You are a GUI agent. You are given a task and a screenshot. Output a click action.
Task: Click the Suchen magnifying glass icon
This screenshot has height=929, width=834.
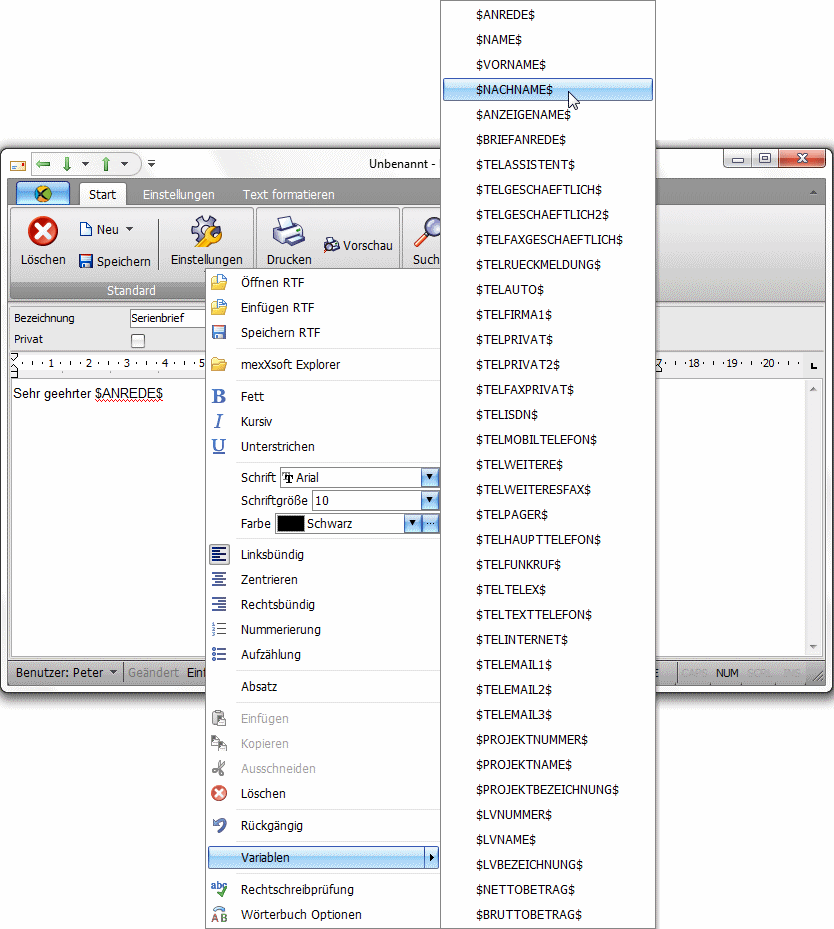pos(427,232)
